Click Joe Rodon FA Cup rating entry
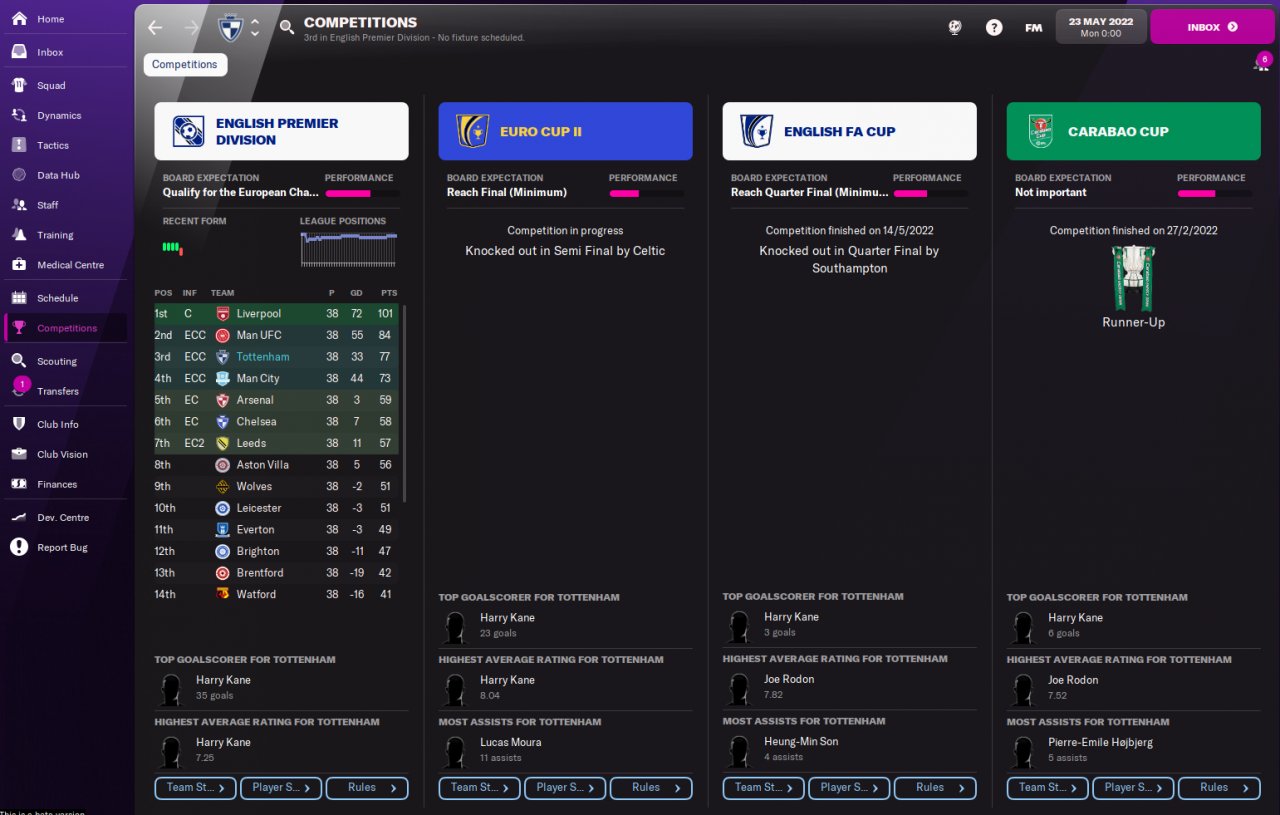The width and height of the screenshot is (1280, 815). click(849, 687)
